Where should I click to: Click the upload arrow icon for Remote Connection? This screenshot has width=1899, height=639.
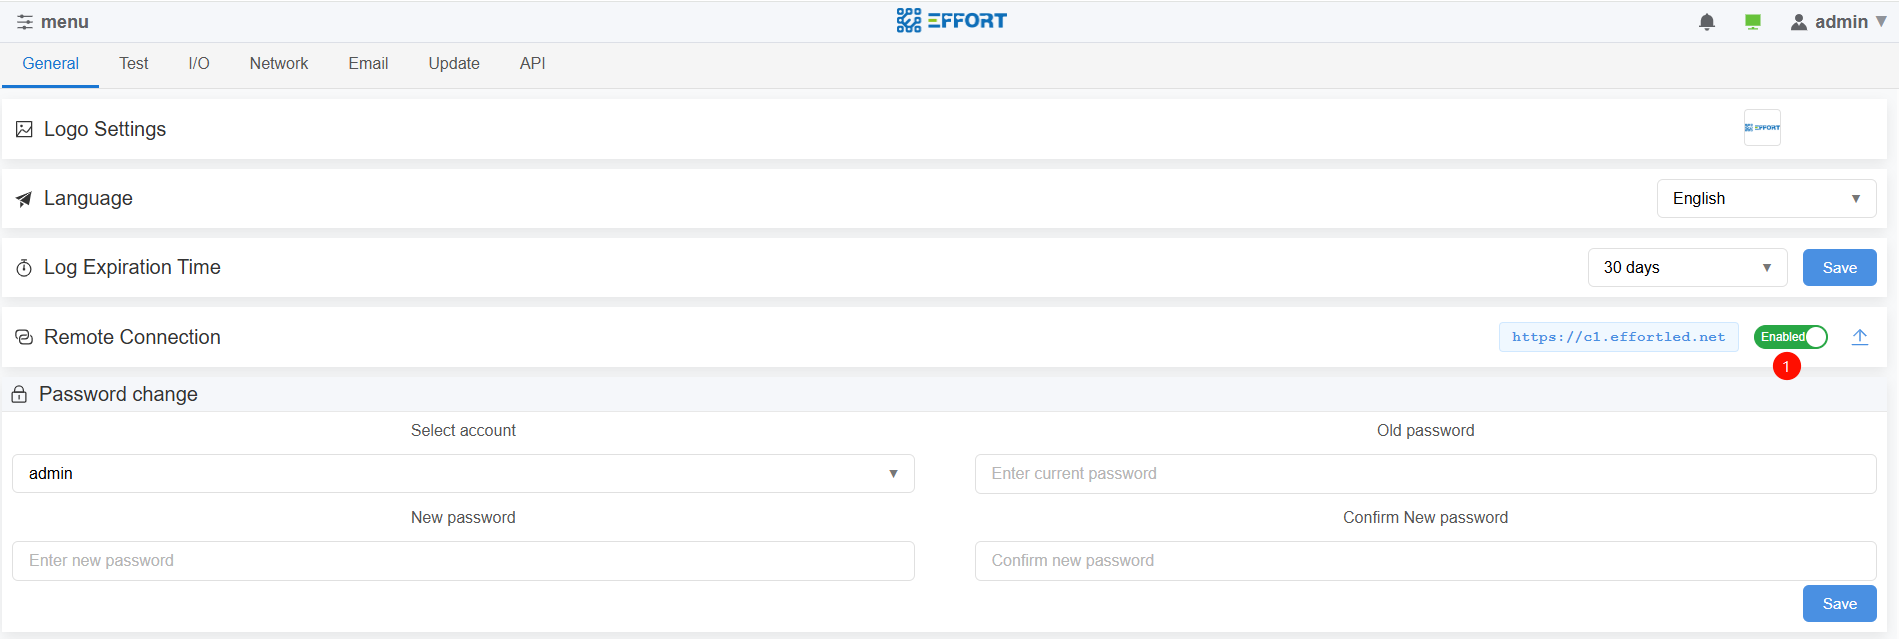click(x=1859, y=337)
